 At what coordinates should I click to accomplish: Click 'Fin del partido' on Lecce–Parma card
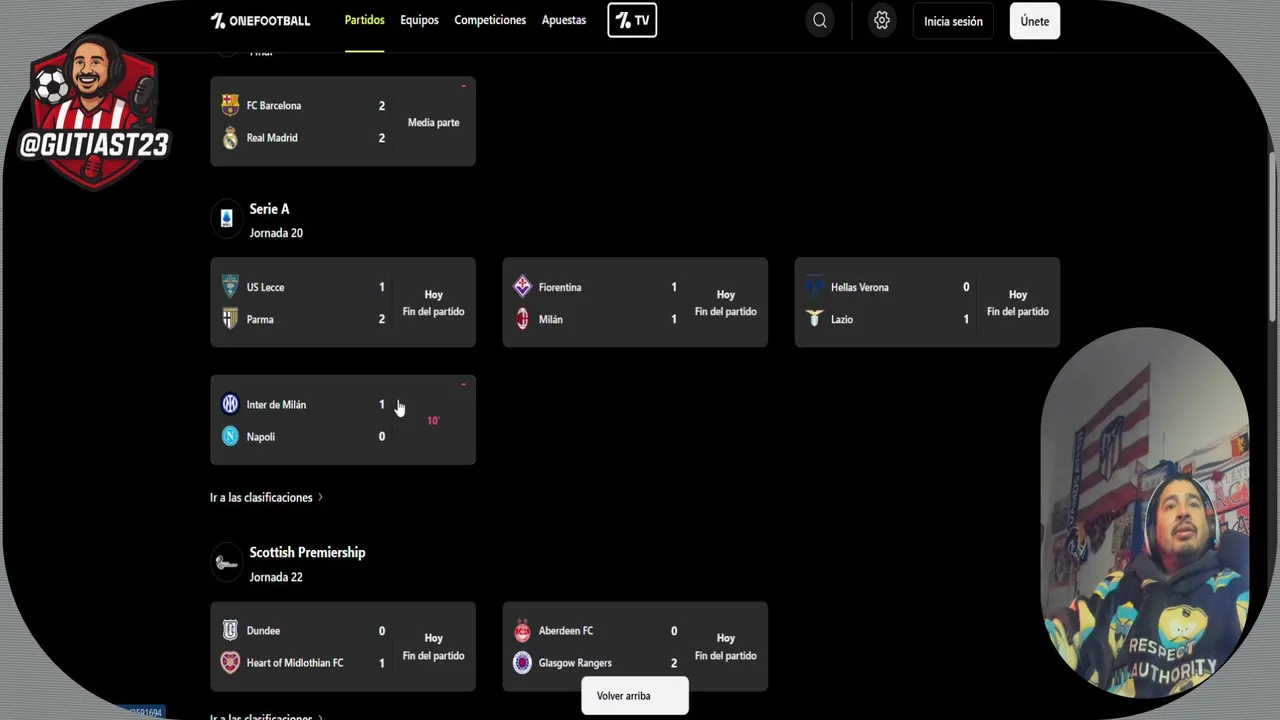click(x=433, y=311)
